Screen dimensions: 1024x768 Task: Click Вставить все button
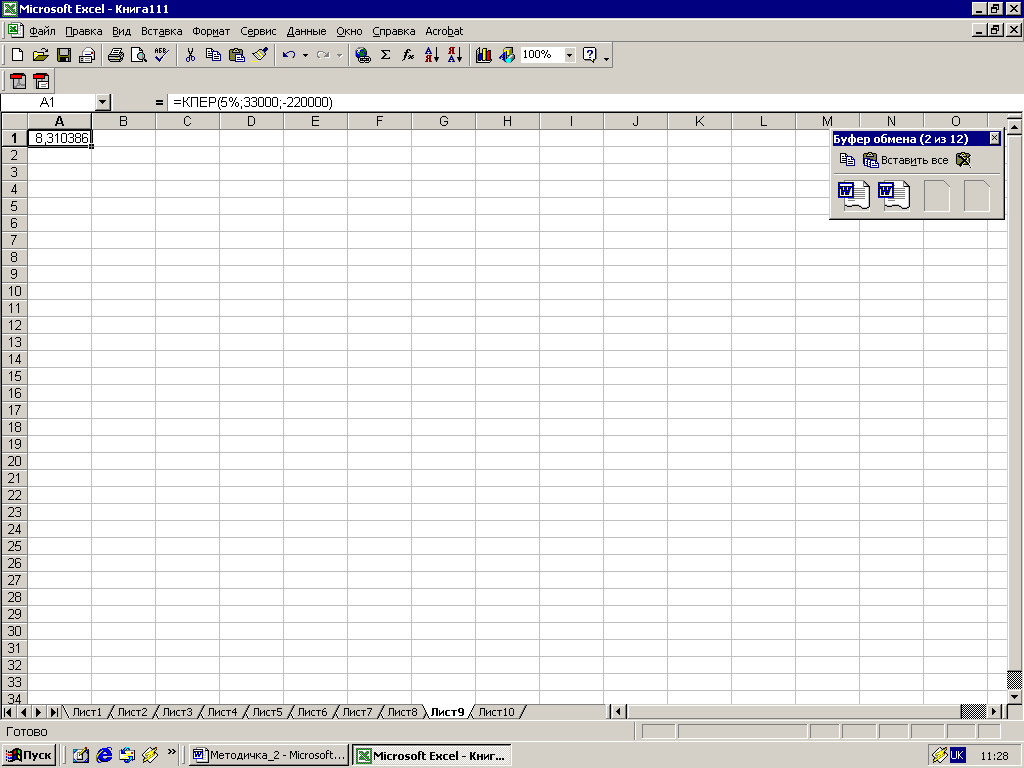point(906,160)
